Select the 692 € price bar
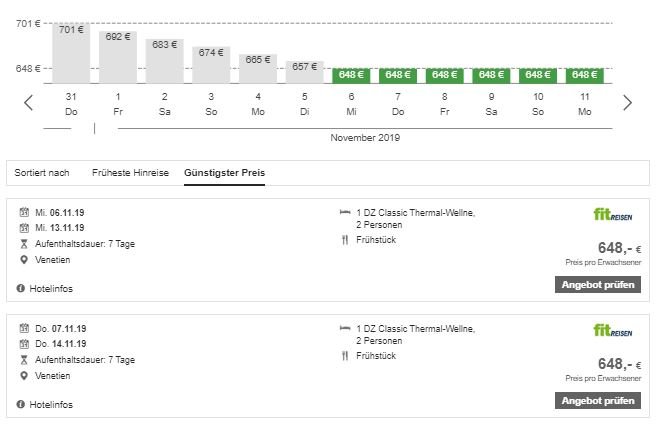Image resolution: width=658 pixels, height=424 pixels. (x=118, y=57)
